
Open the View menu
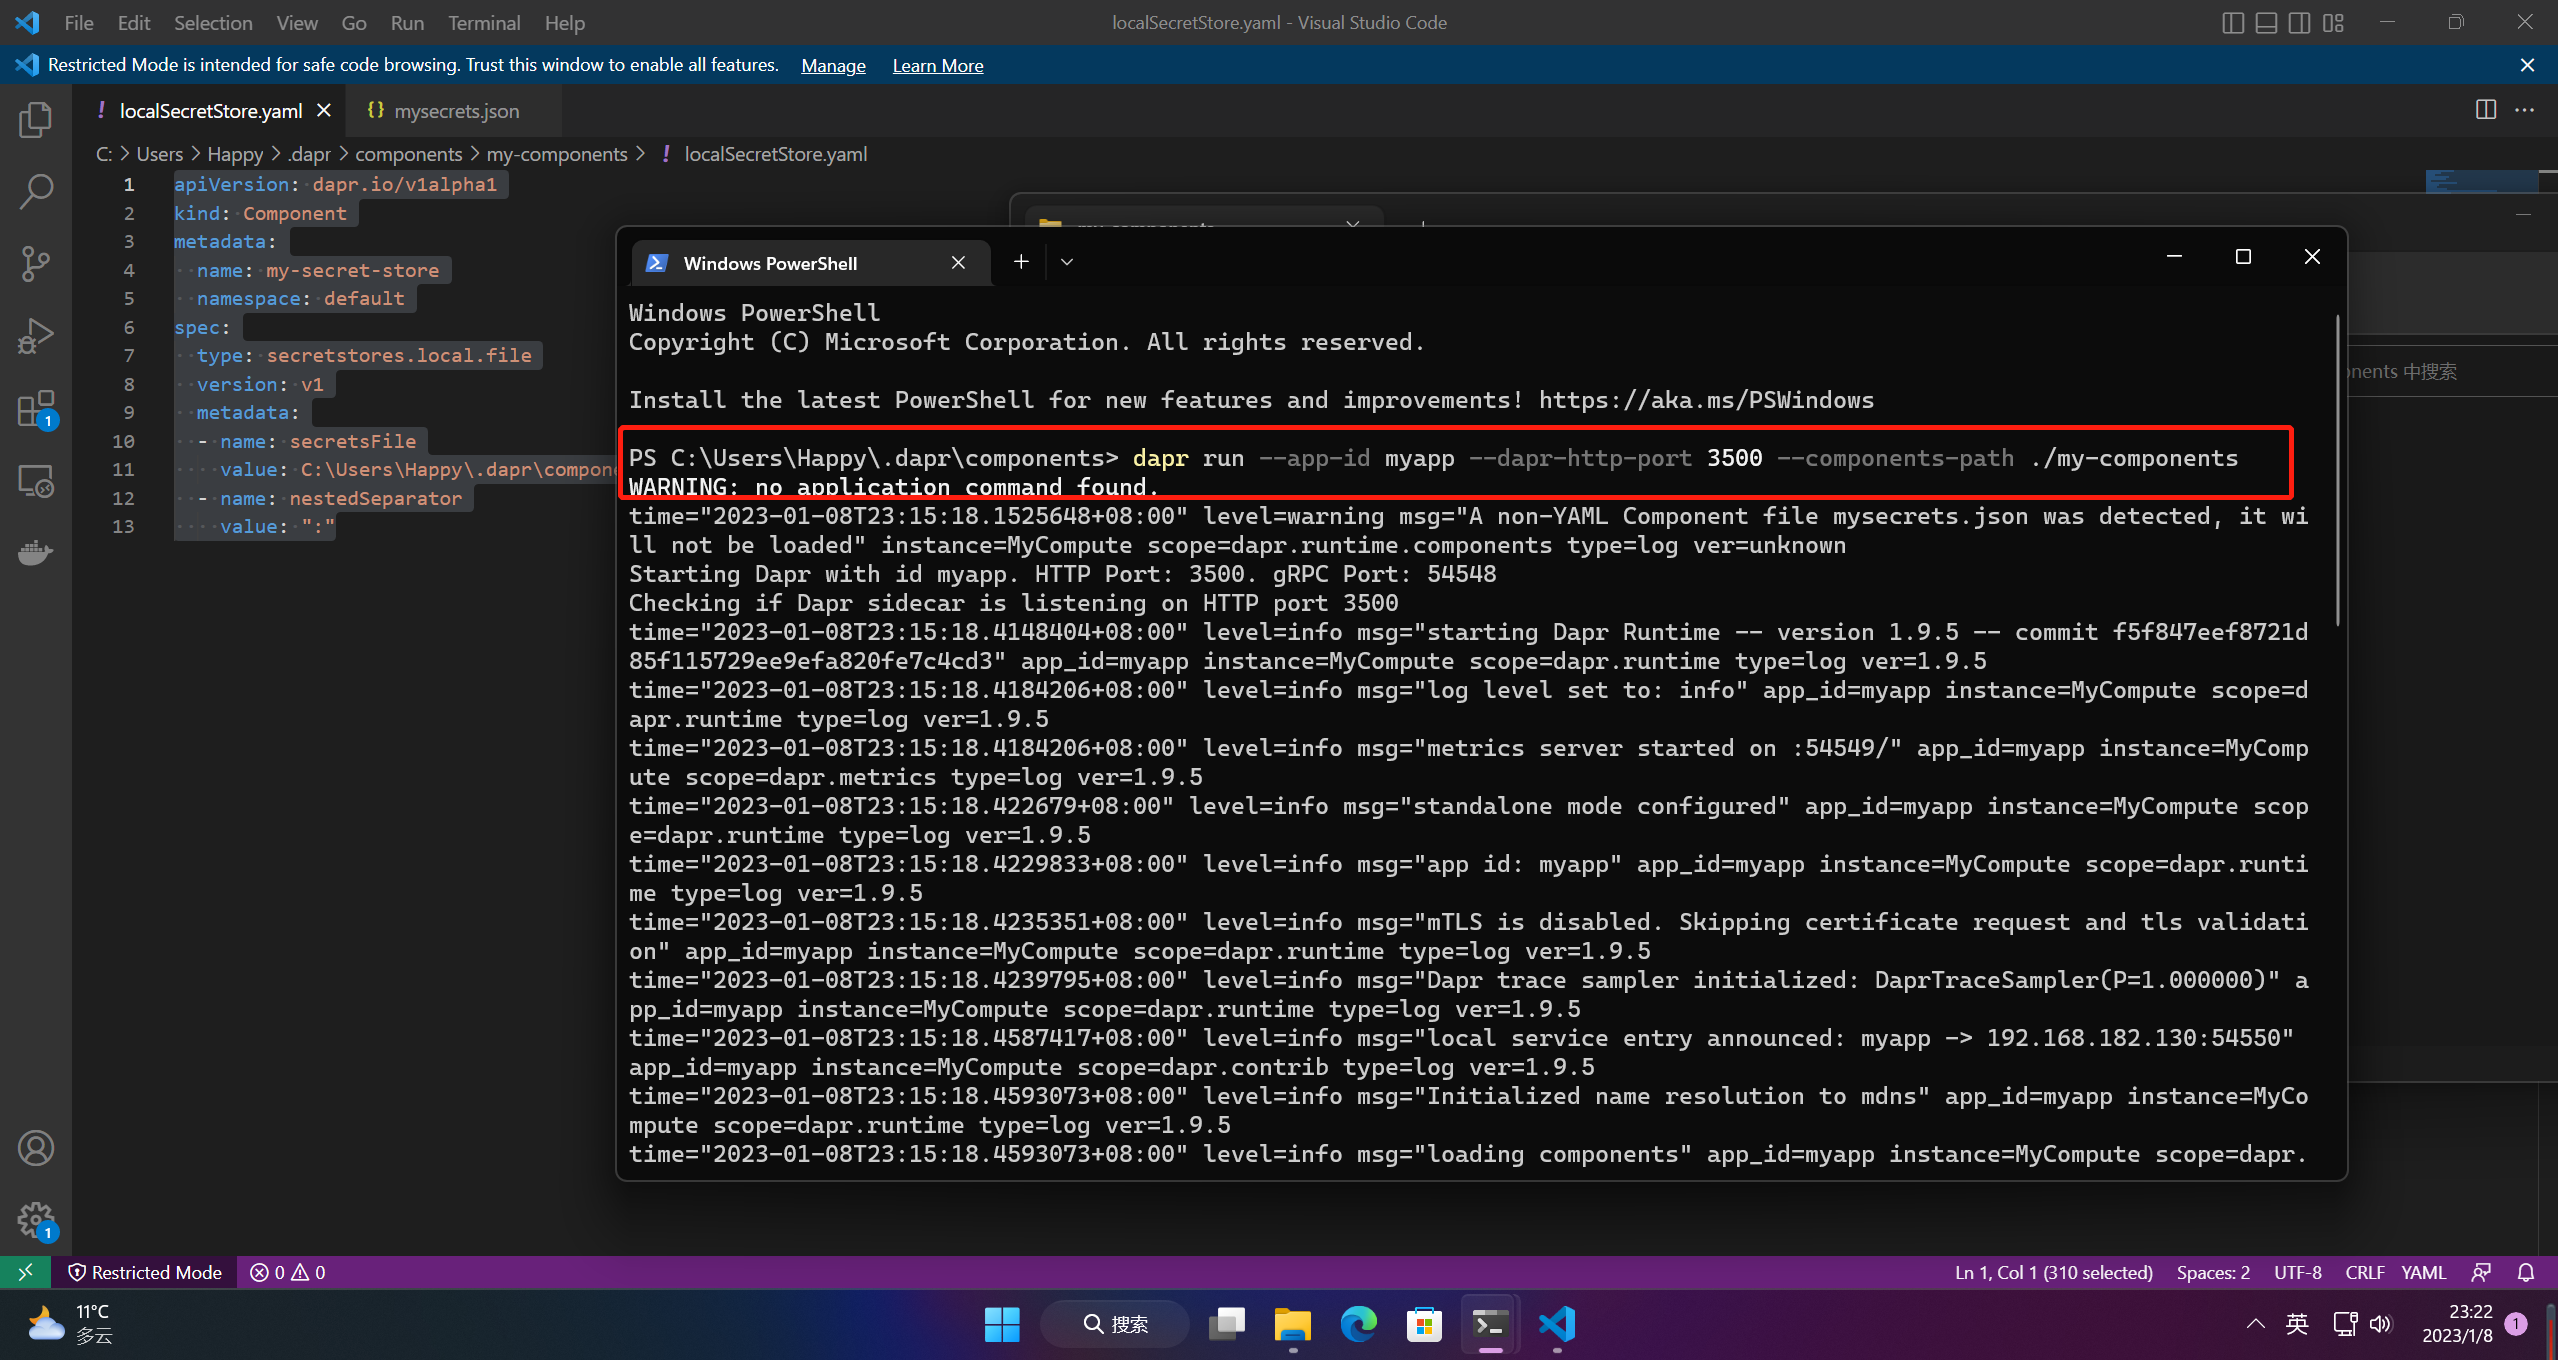[x=297, y=23]
